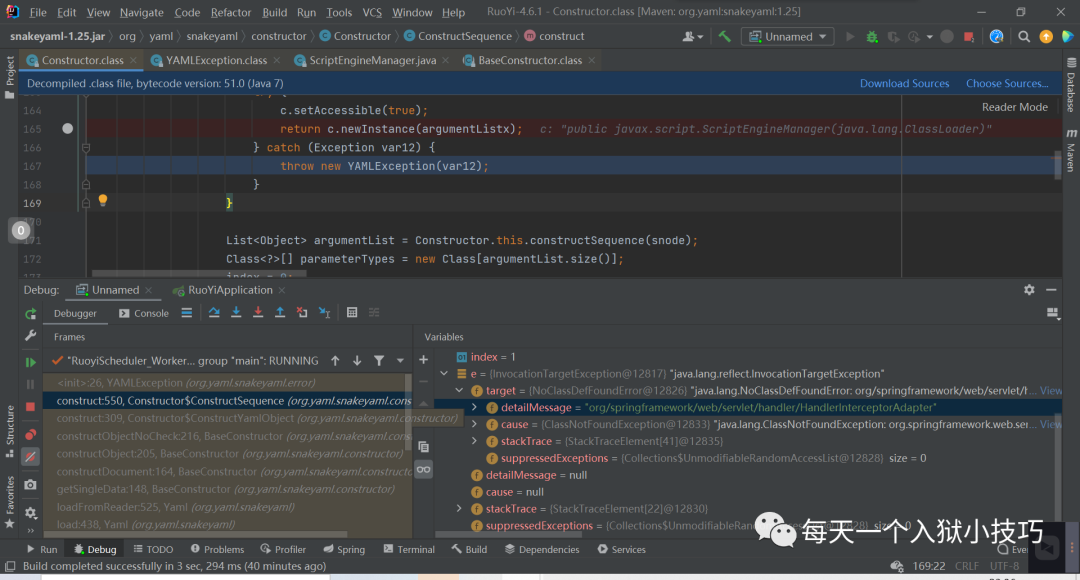Open Evaluate Expression calculator icon
The height and width of the screenshot is (580, 1080).
pos(352,313)
